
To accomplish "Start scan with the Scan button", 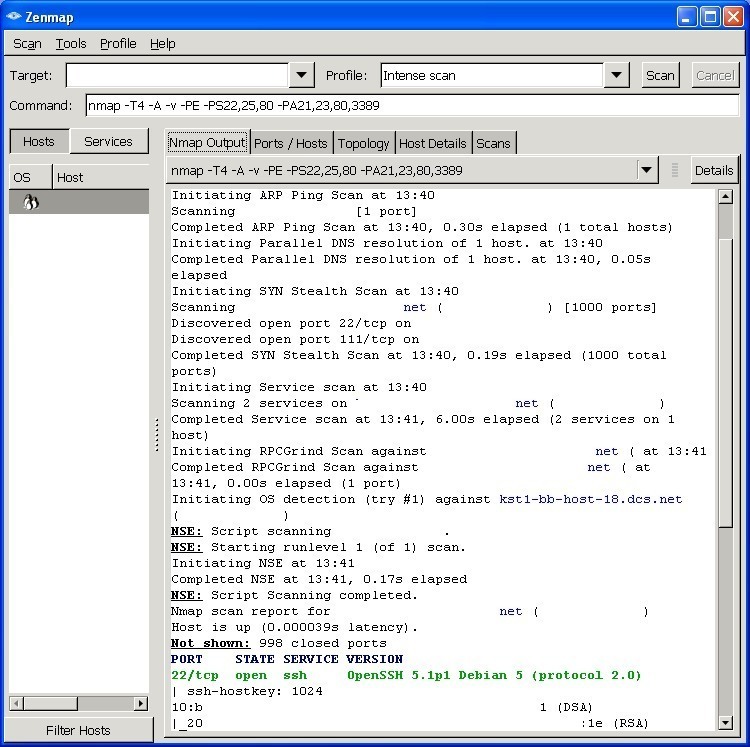I will coord(660,75).
